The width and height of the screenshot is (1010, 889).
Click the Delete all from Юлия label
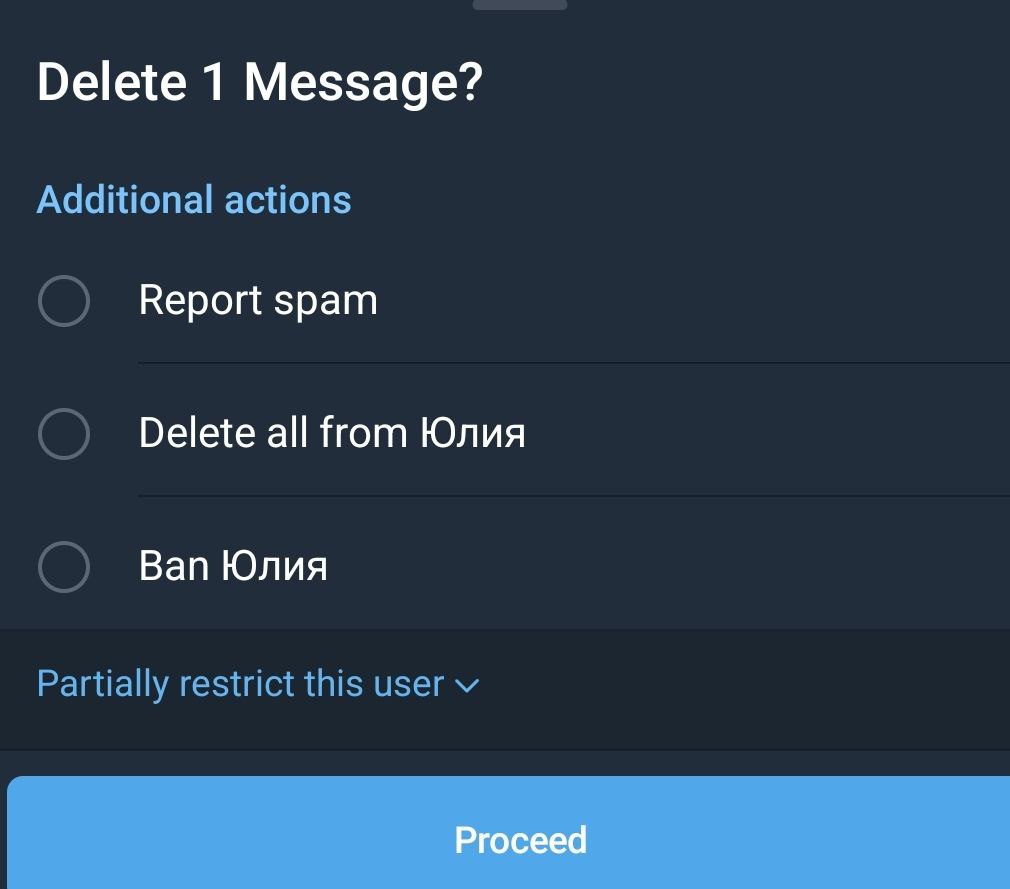pyautogui.click(x=331, y=433)
